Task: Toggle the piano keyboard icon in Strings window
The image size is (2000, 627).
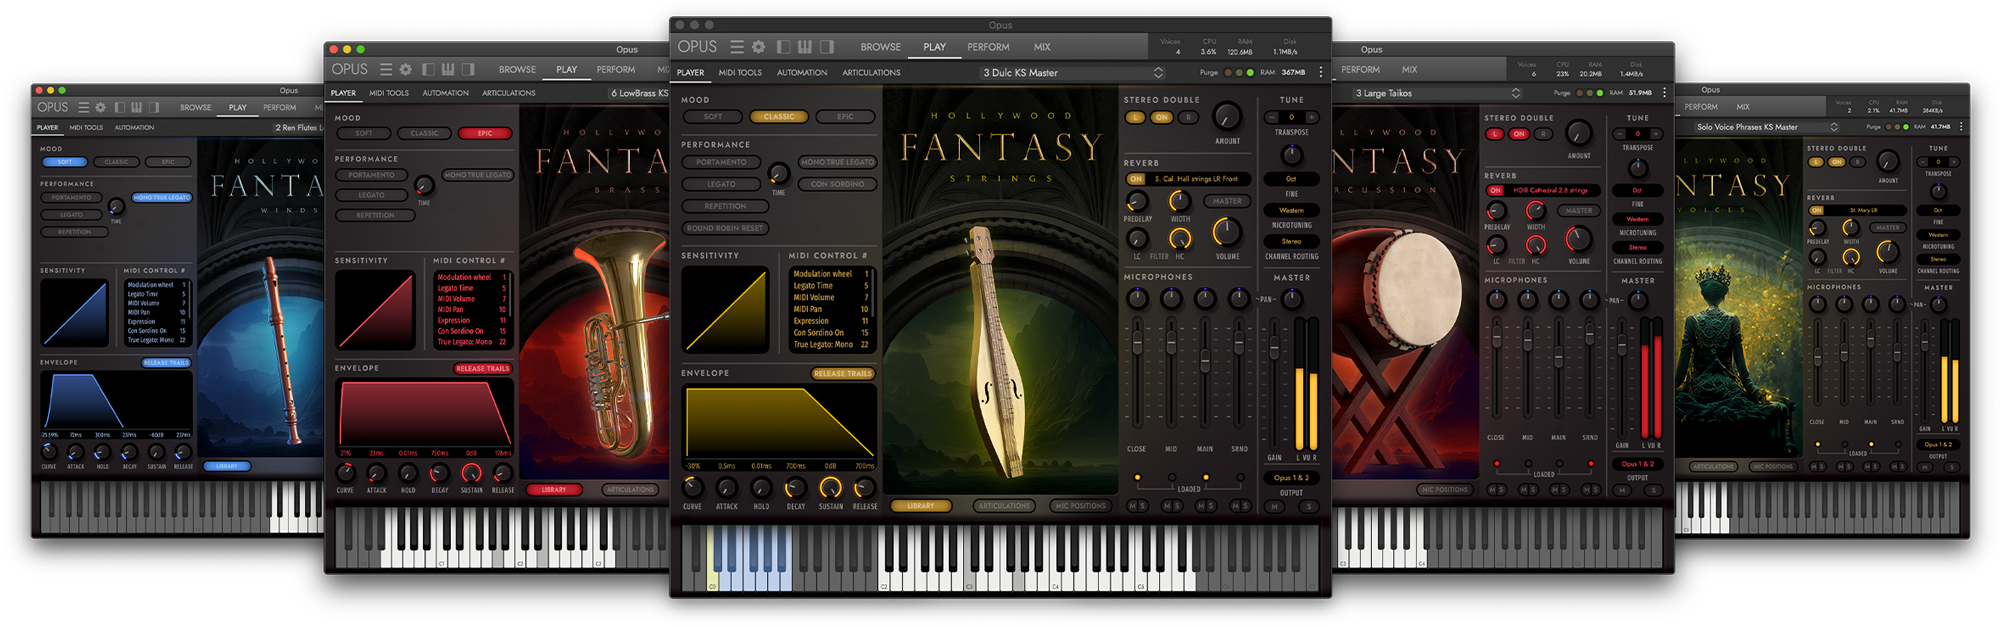Action: click(x=805, y=47)
